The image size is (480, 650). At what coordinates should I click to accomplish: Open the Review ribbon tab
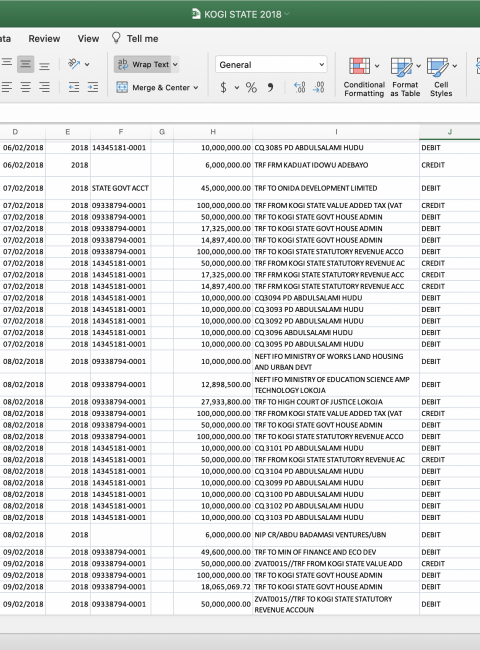44,39
